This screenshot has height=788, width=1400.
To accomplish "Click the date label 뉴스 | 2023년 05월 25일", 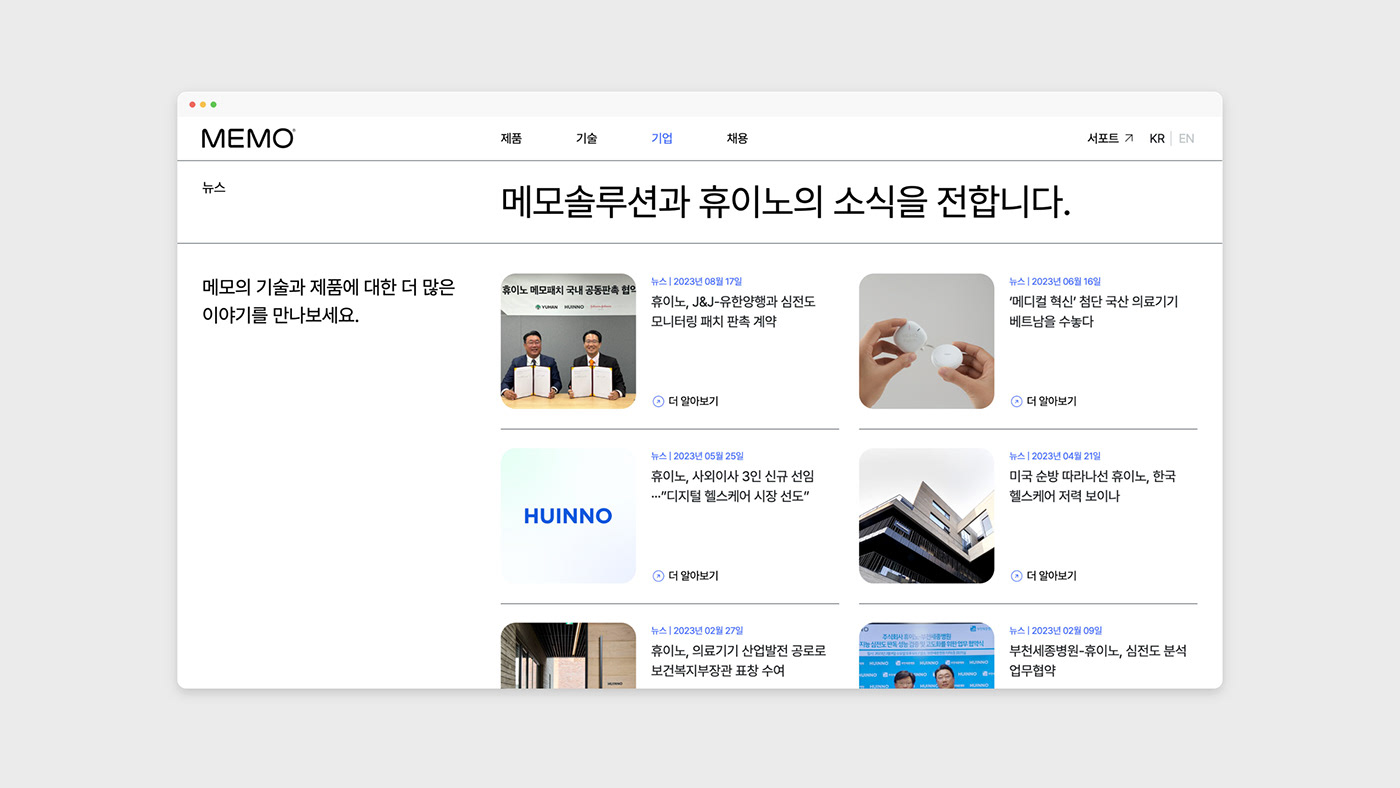I will 697,456.
